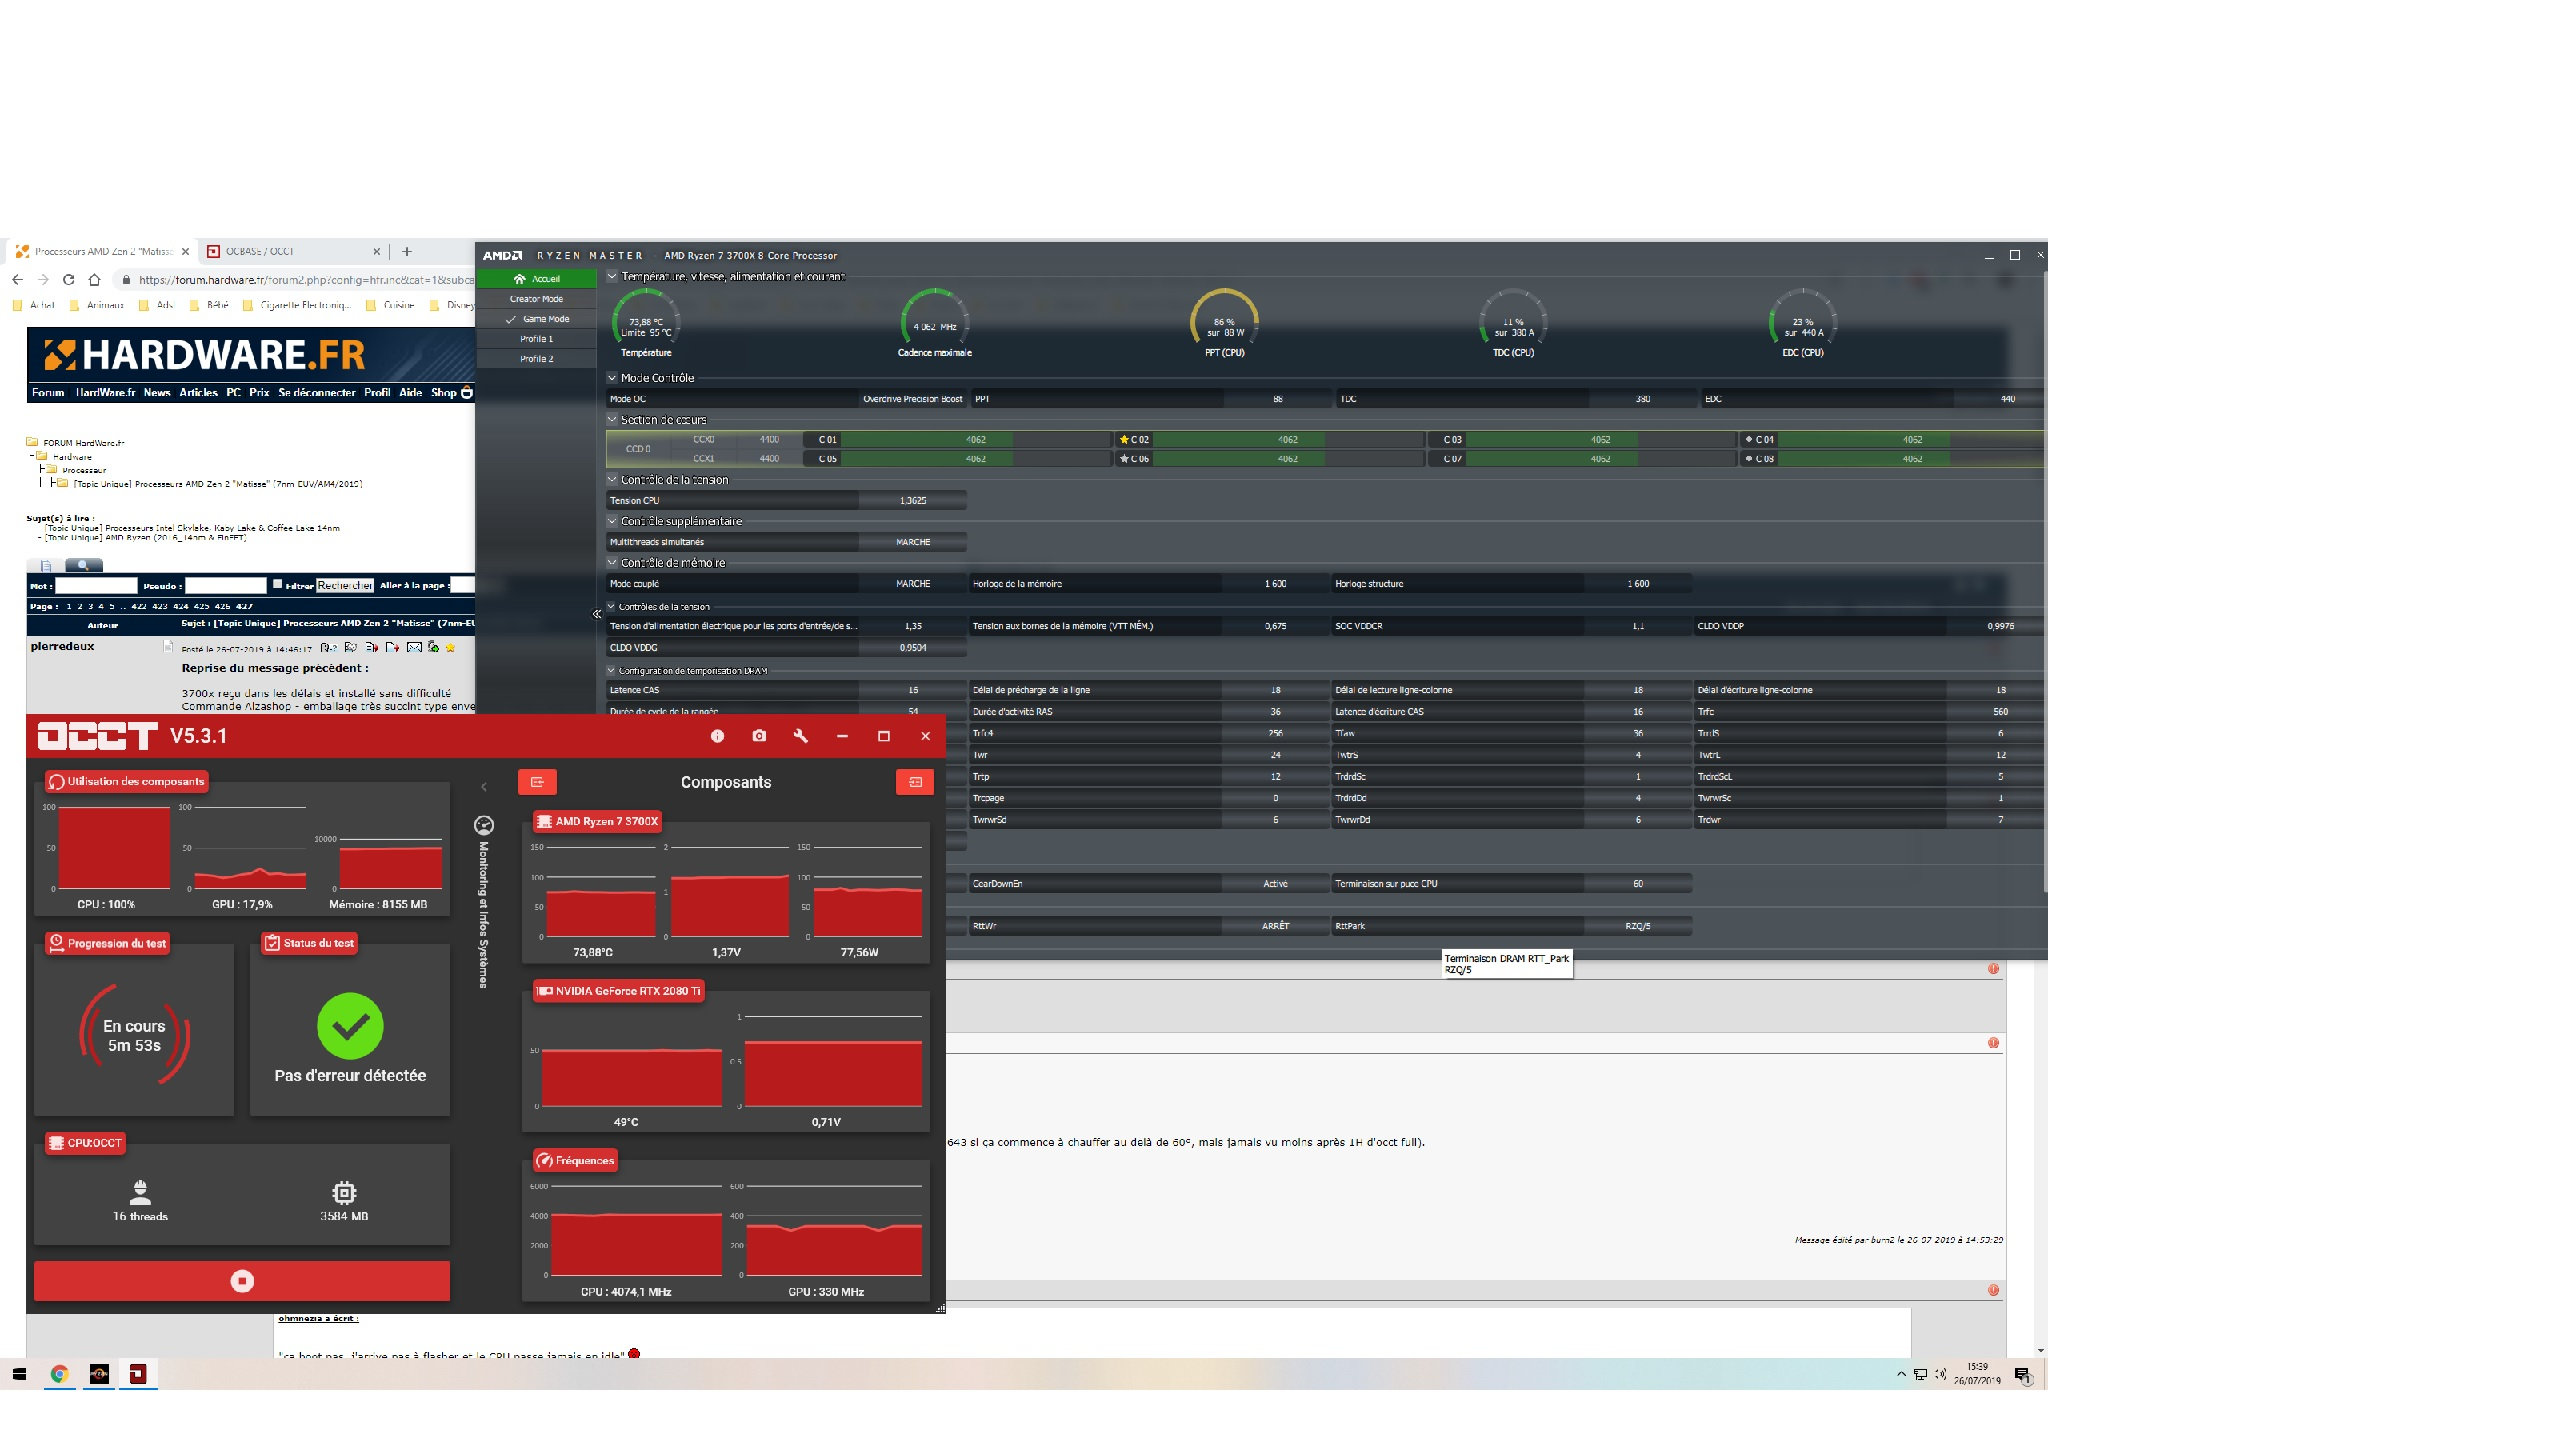Click the Mode couplé MARCHE value
The height and width of the screenshot is (1440, 2560).
913,584
